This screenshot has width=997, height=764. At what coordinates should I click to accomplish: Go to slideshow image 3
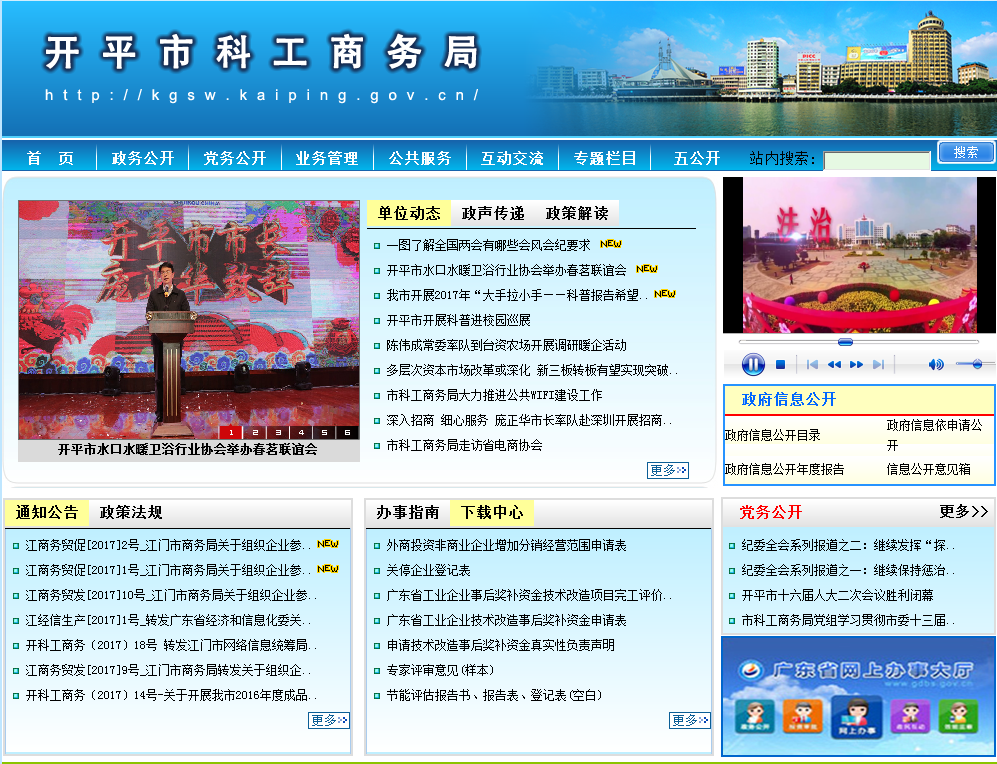(278, 432)
